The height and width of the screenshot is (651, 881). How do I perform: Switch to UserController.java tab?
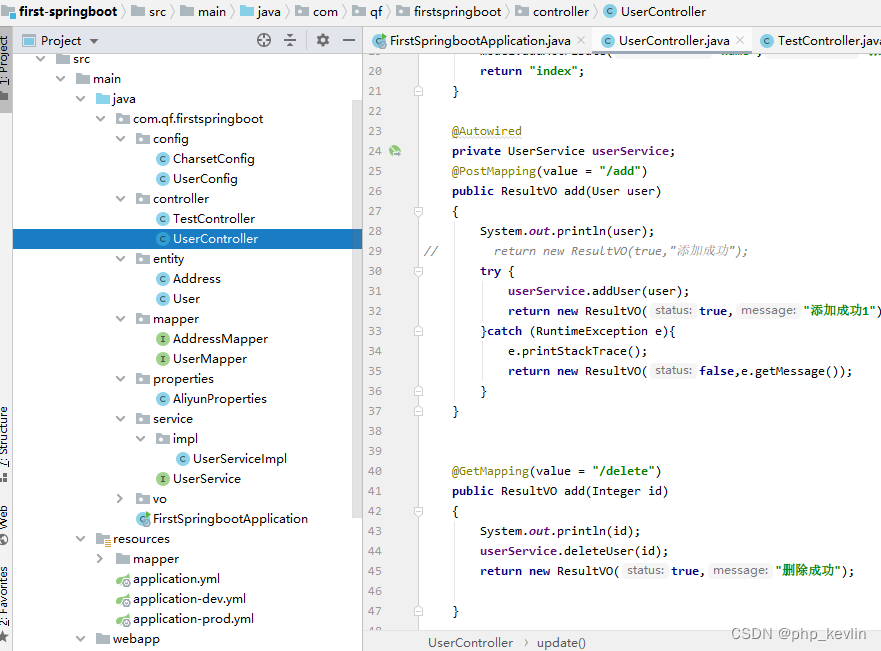674,40
